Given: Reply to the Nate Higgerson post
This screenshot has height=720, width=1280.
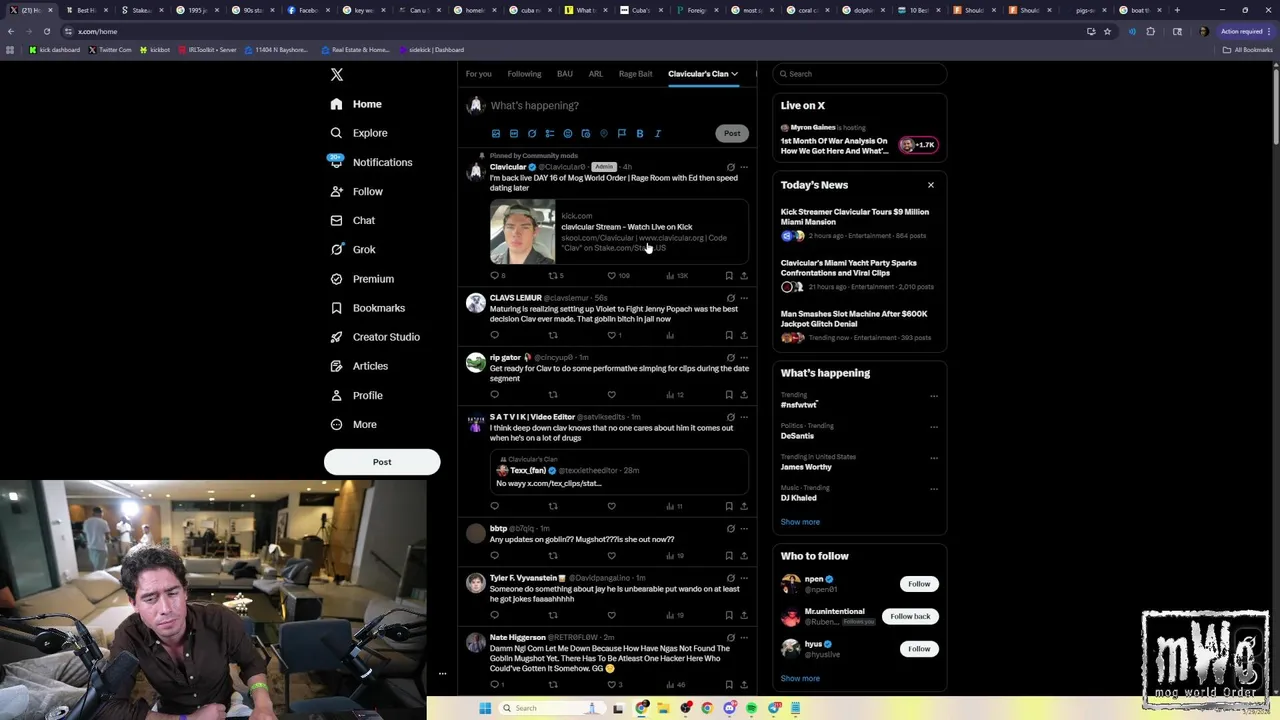Looking at the screenshot, I should click(494, 685).
